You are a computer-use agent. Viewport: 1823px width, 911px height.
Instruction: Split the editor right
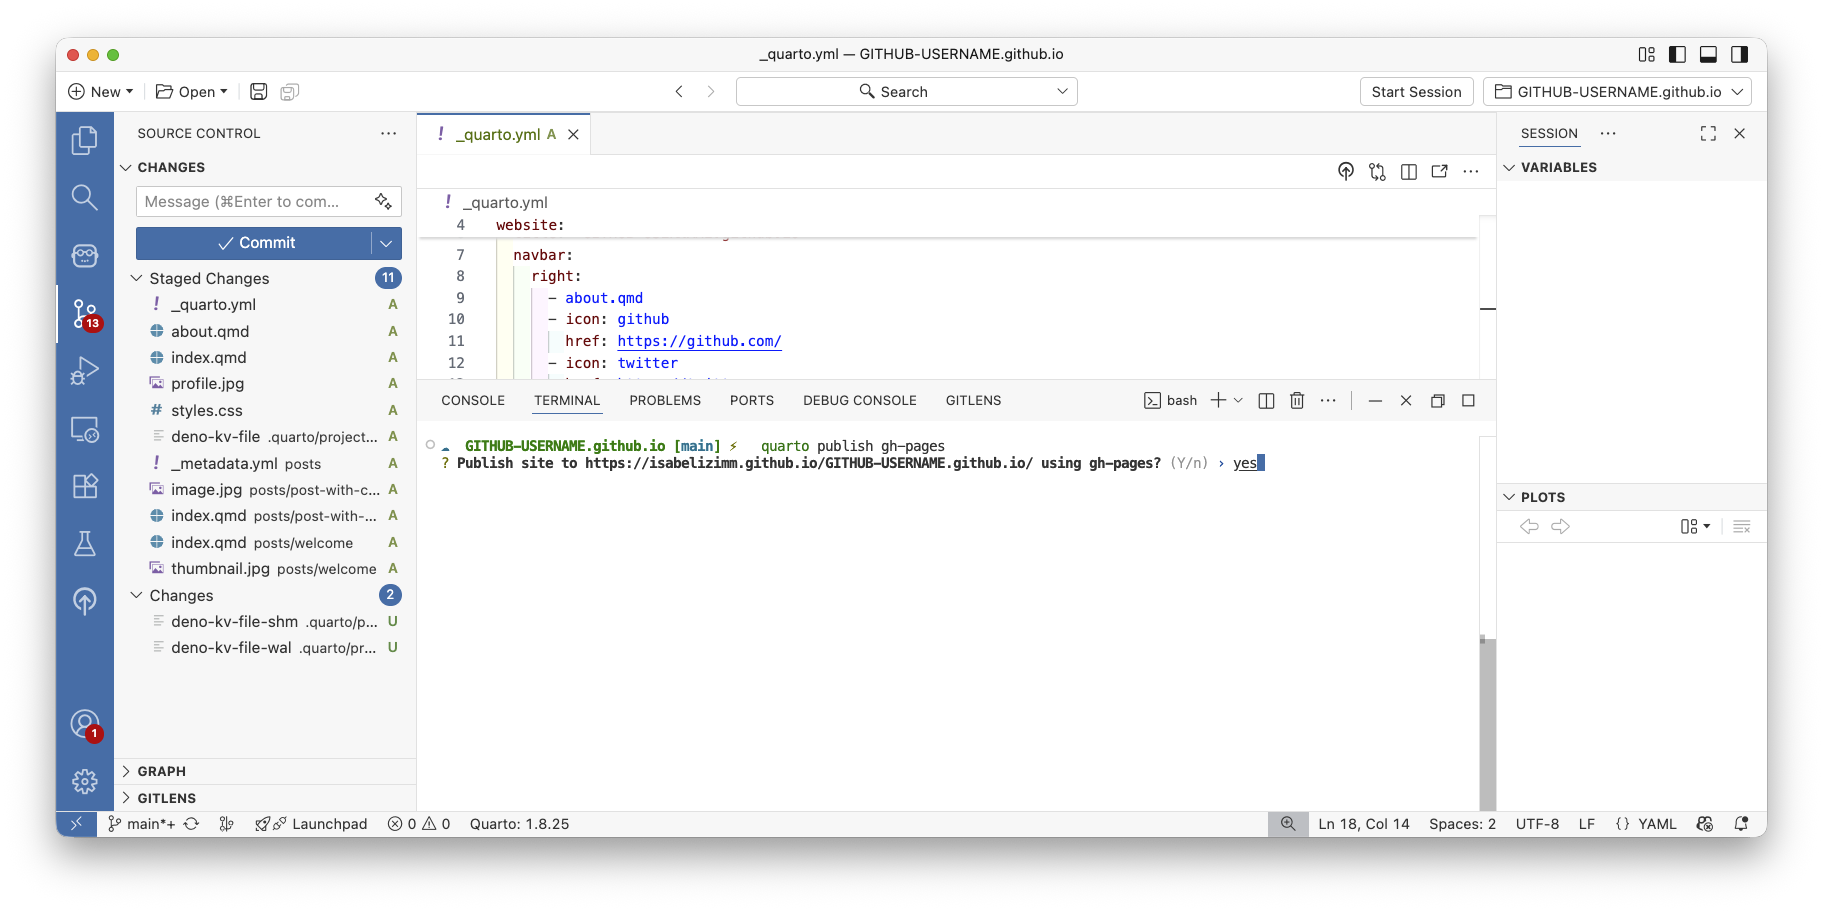pos(1408,172)
